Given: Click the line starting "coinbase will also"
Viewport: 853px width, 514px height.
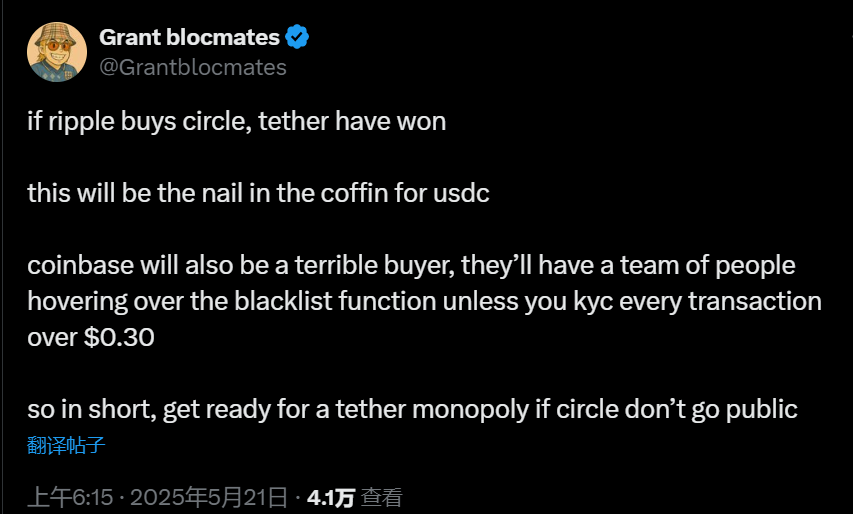Looking at the screenshot, I should pos(410,266).
